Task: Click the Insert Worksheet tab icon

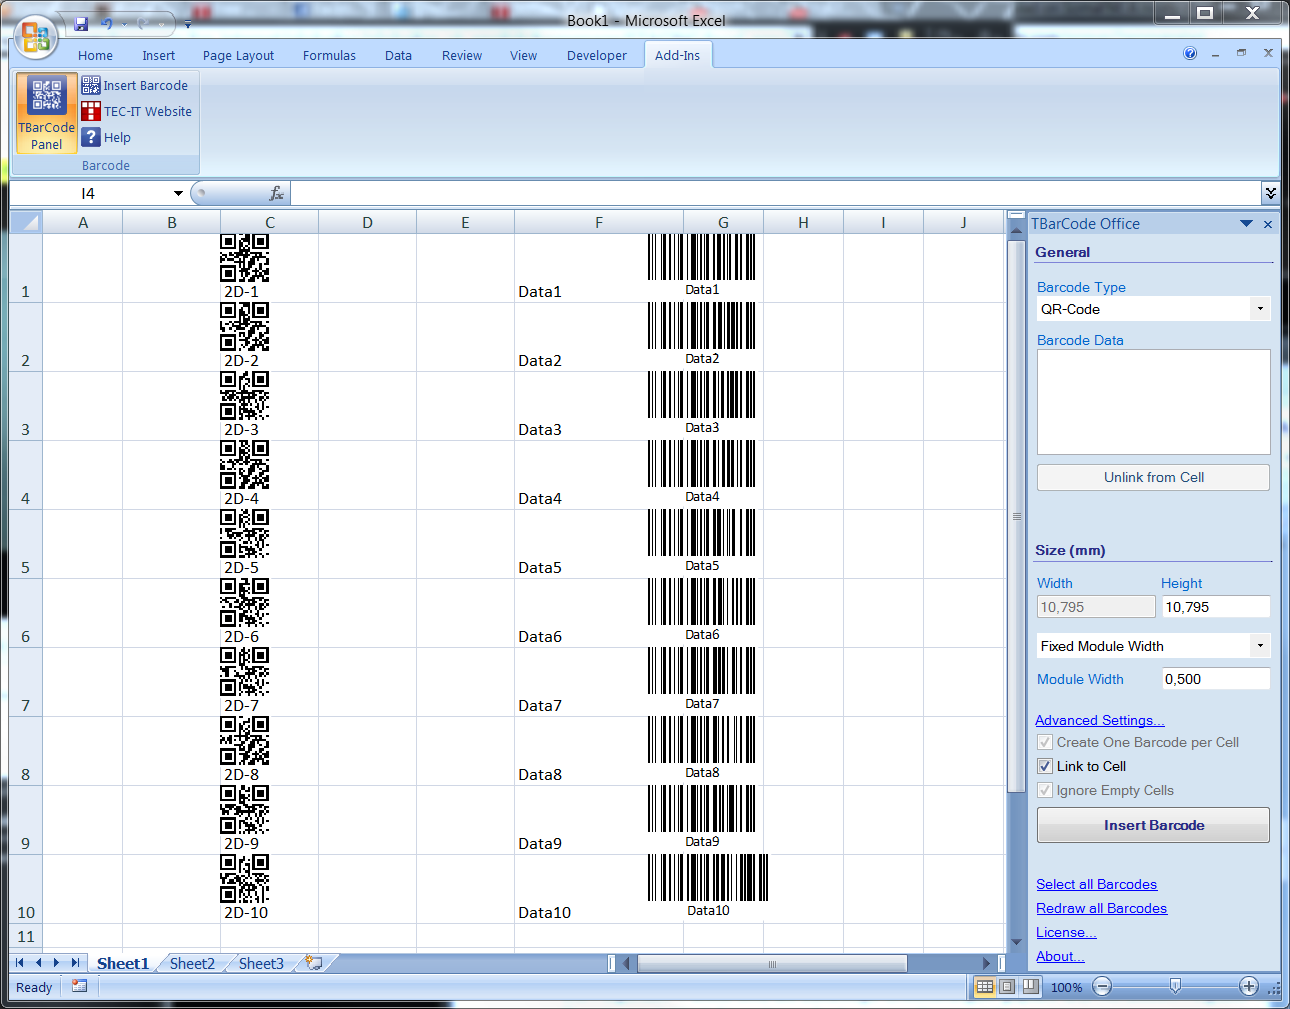Action: (x=314, y=963)
